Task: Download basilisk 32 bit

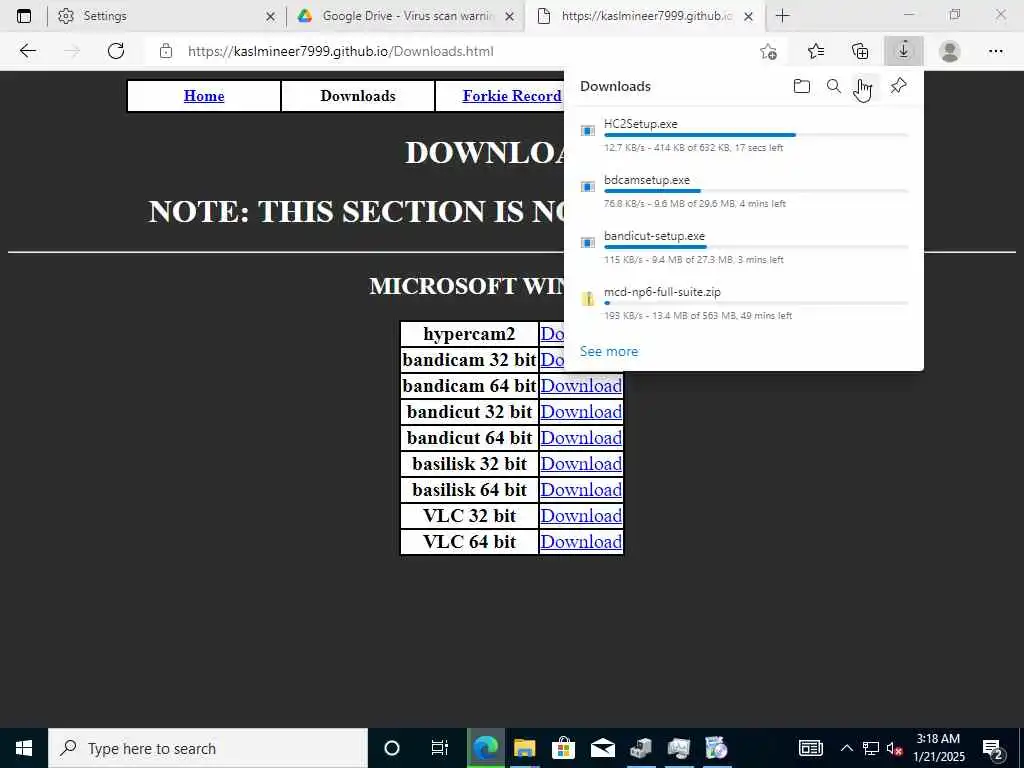Action: coord(581,464)
